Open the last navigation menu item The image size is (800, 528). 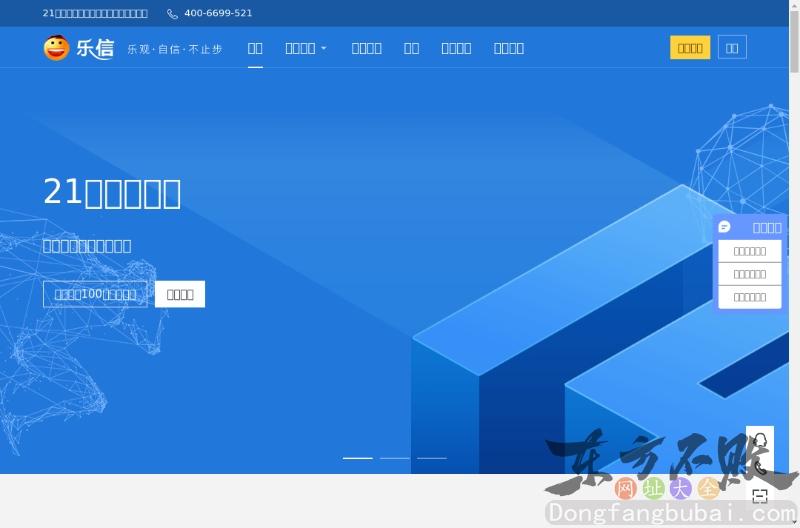(x=509, y=48)
